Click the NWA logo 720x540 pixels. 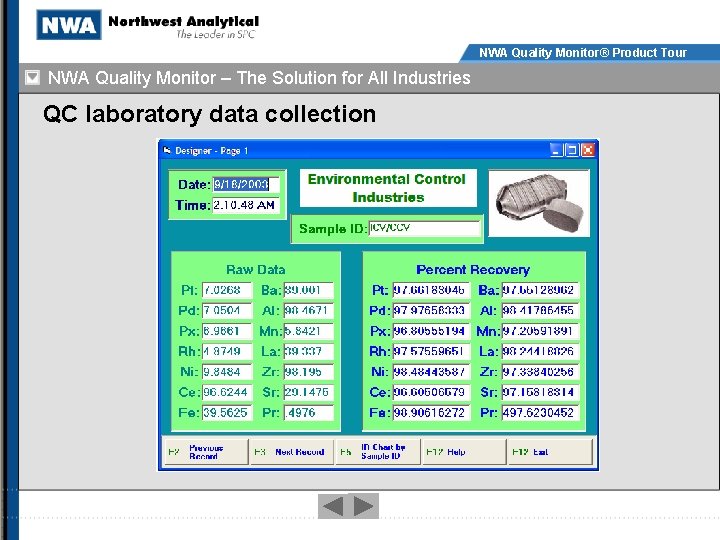[x=69, y=24]
